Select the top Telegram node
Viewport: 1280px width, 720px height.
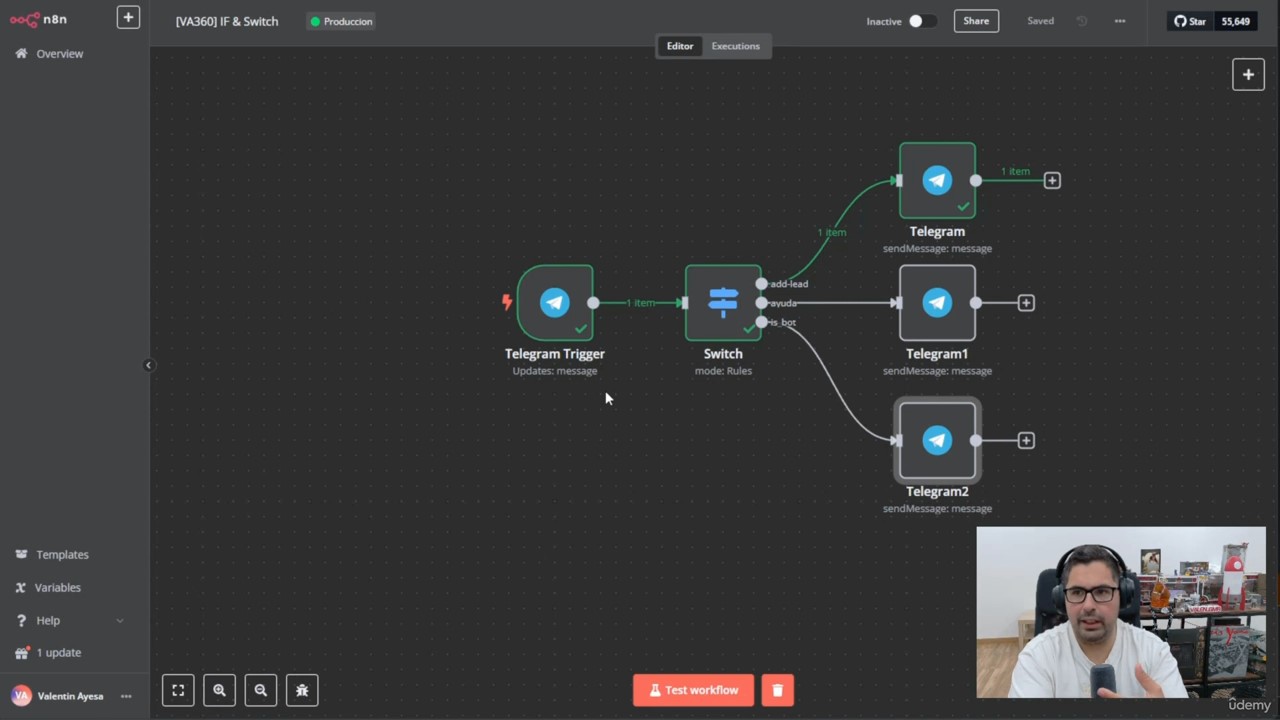pyautogui.click(x=937, y=180)
